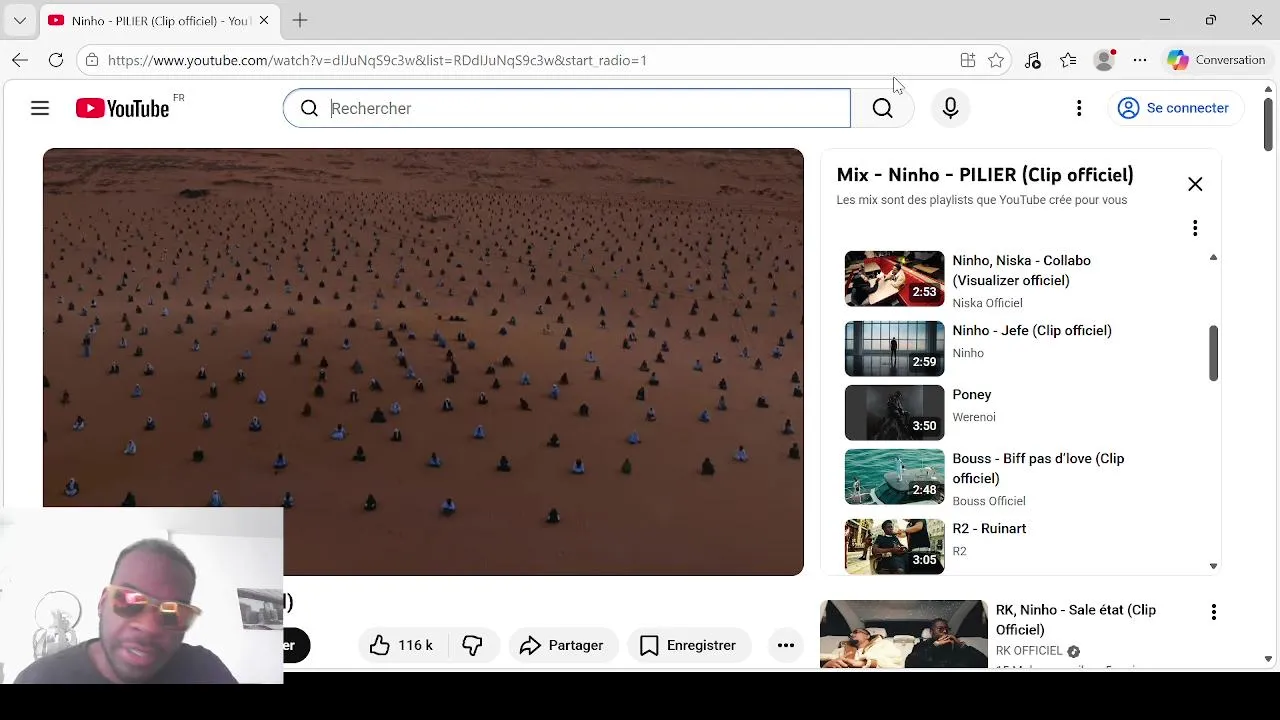Image resolution: width=1280 pixels, height=720 pixels.
Task: Click the Mix - Ninho - PILIER heading
Action: tap(985, 175)
